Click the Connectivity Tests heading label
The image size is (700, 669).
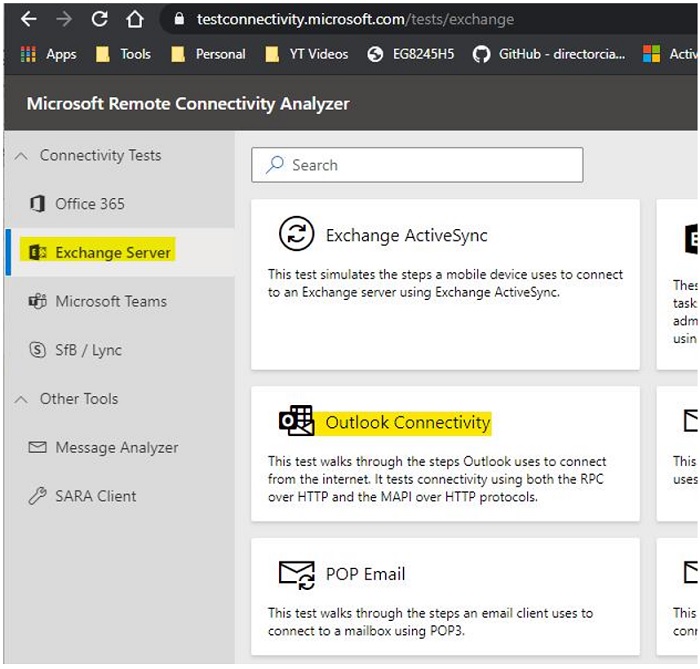[100, 156]
